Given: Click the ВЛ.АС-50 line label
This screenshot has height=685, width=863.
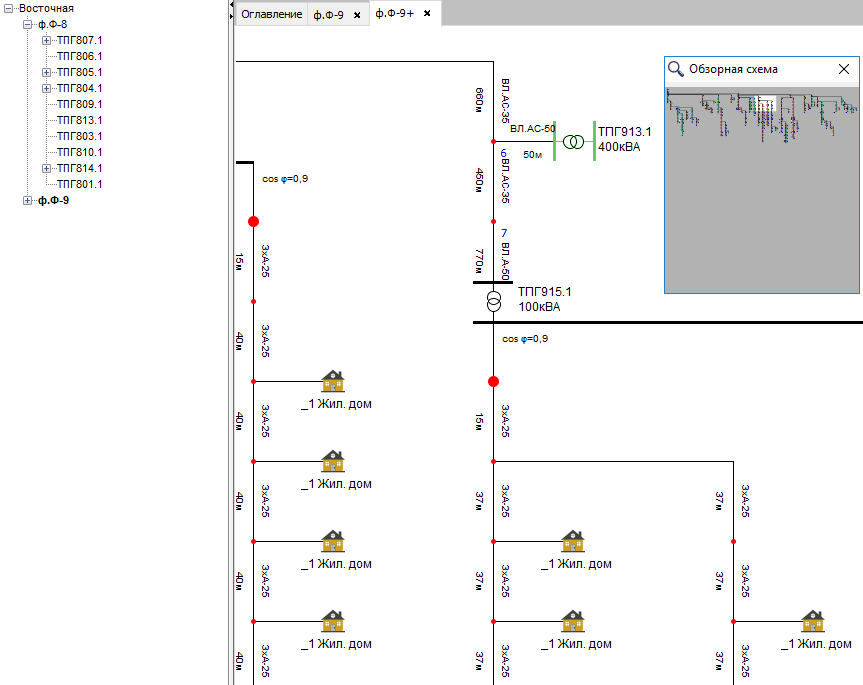Looking at the screenshot, I should 532,129.
